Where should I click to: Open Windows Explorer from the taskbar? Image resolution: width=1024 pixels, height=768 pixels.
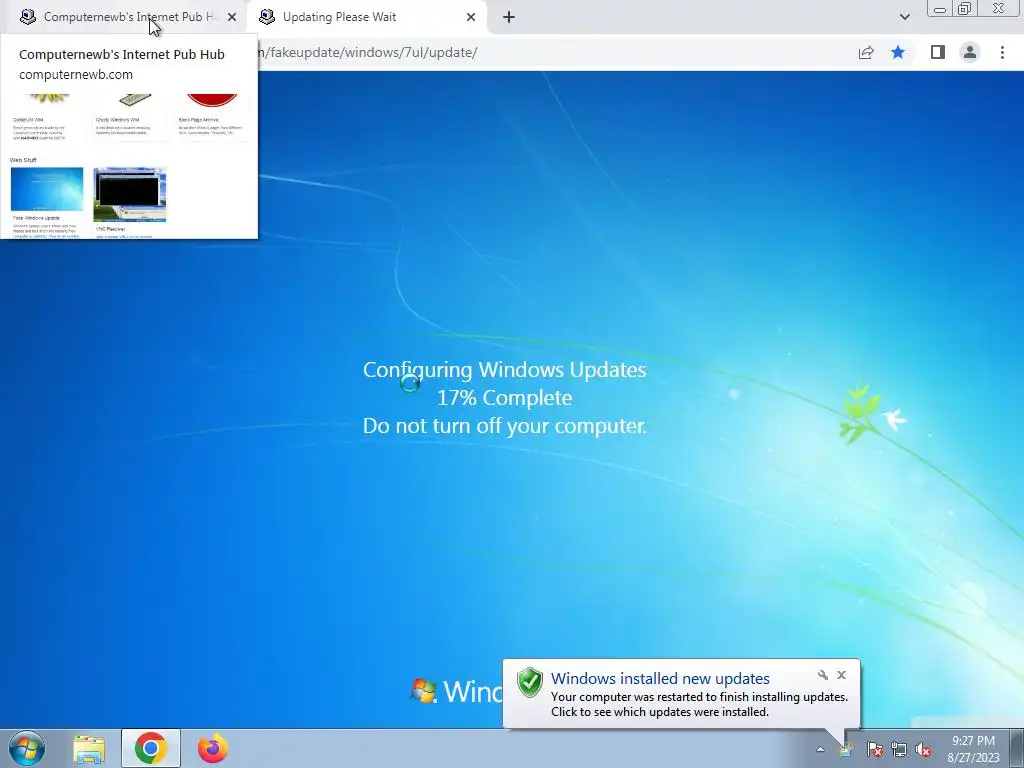tap(89, 749)
